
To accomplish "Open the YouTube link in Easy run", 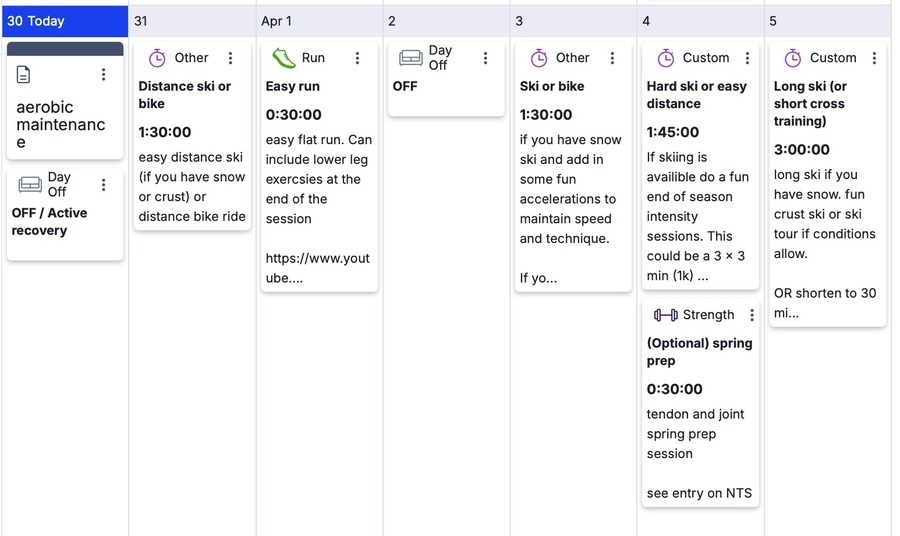I will click(x=317, y=268).
